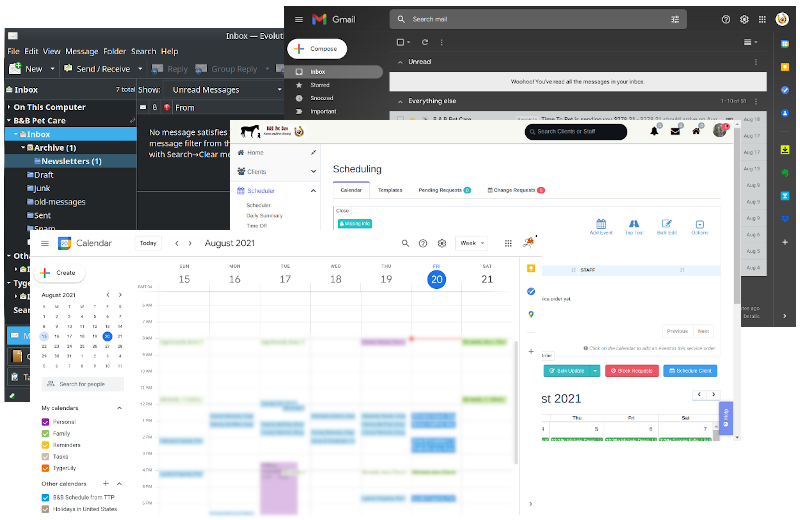Toggle Holidays in United States checkbox
800x520 pixels.
[x=45, y=509]
